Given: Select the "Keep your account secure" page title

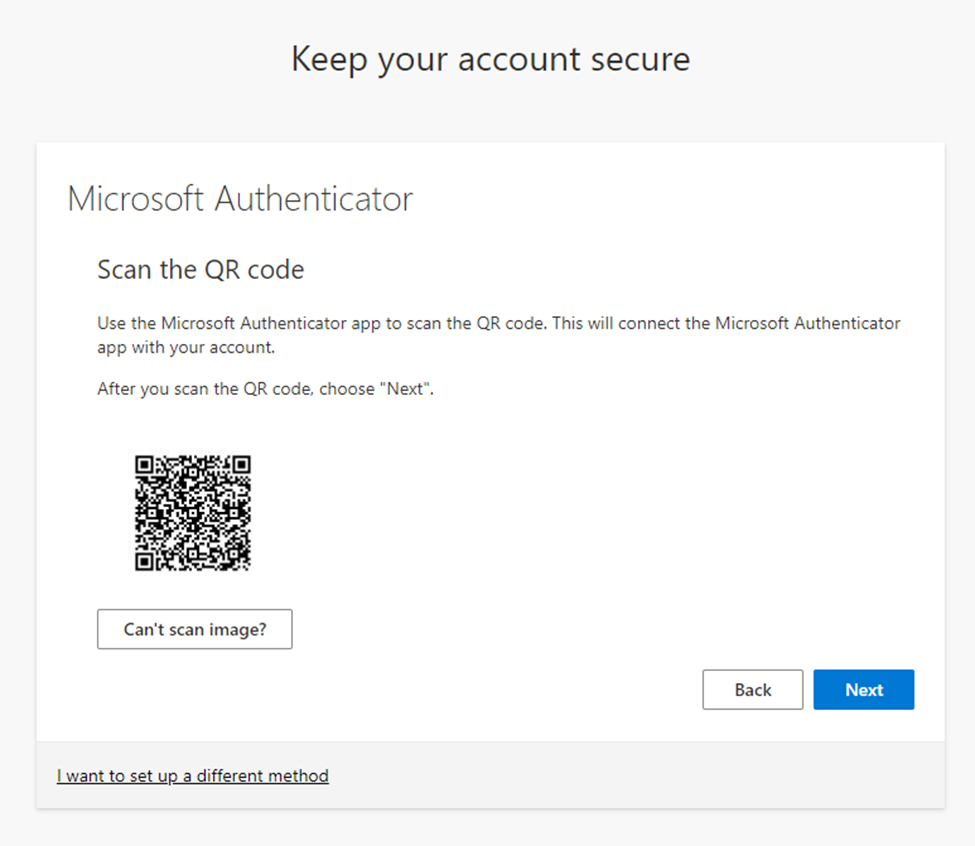Looking at the screenshot, I should click(x=490, y=59).
